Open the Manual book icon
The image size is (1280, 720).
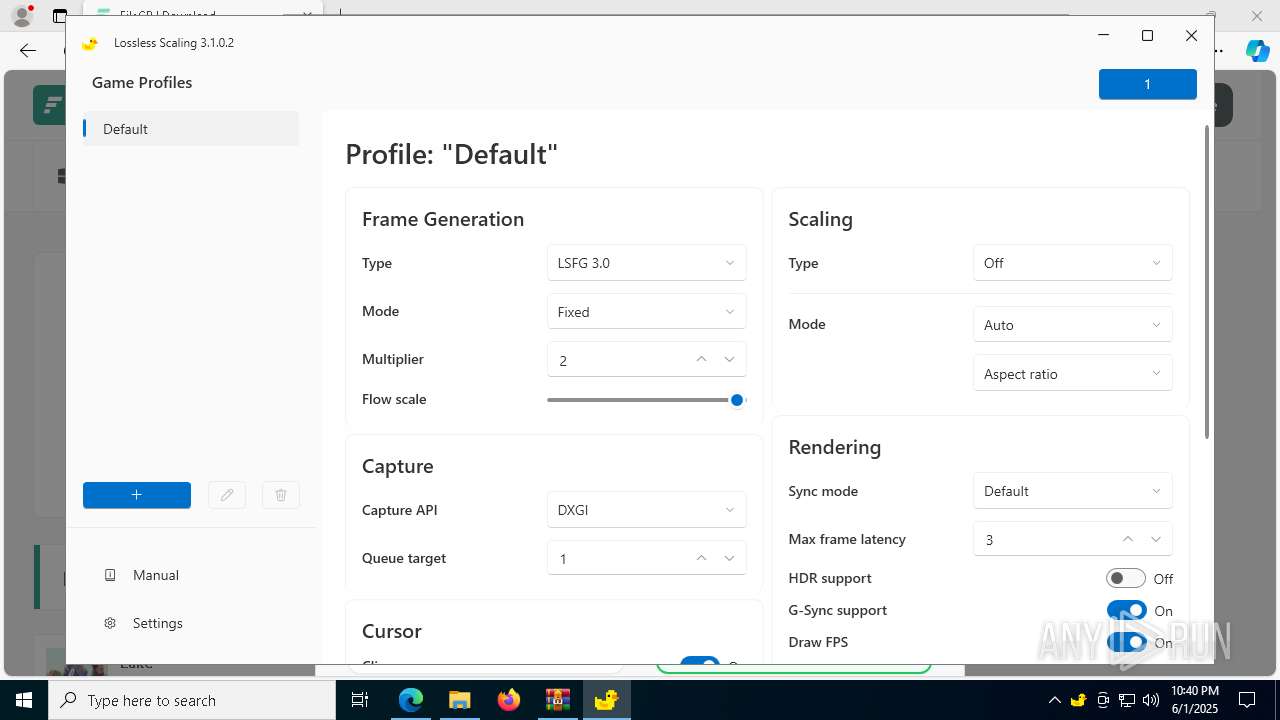tap(110, 575)
